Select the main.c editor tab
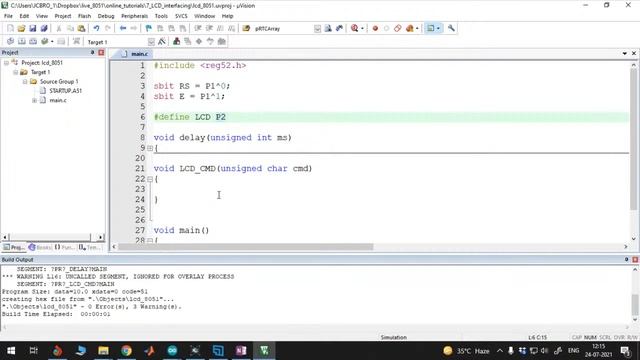 tap(135, 54)
